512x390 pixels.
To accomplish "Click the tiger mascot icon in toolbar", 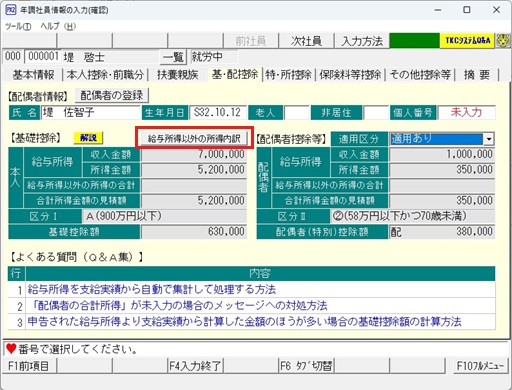I will [x=503, y=41].
